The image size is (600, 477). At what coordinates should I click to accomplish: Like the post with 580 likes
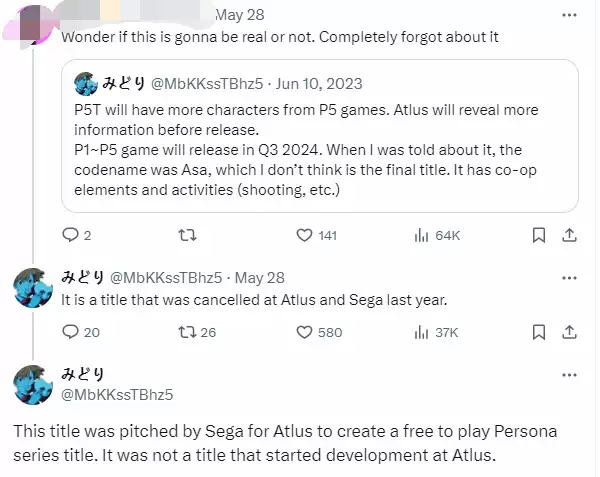[x=305, y=332]
